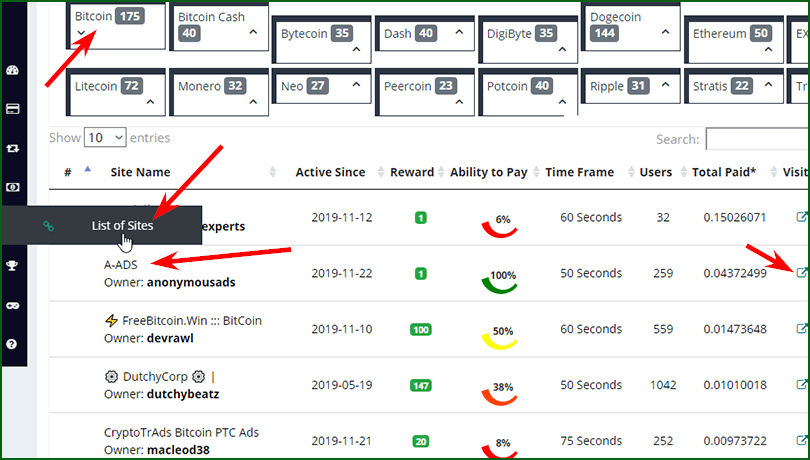Click the A-ADS site name
The image size is (810, 460).
(x=120, y=265)
